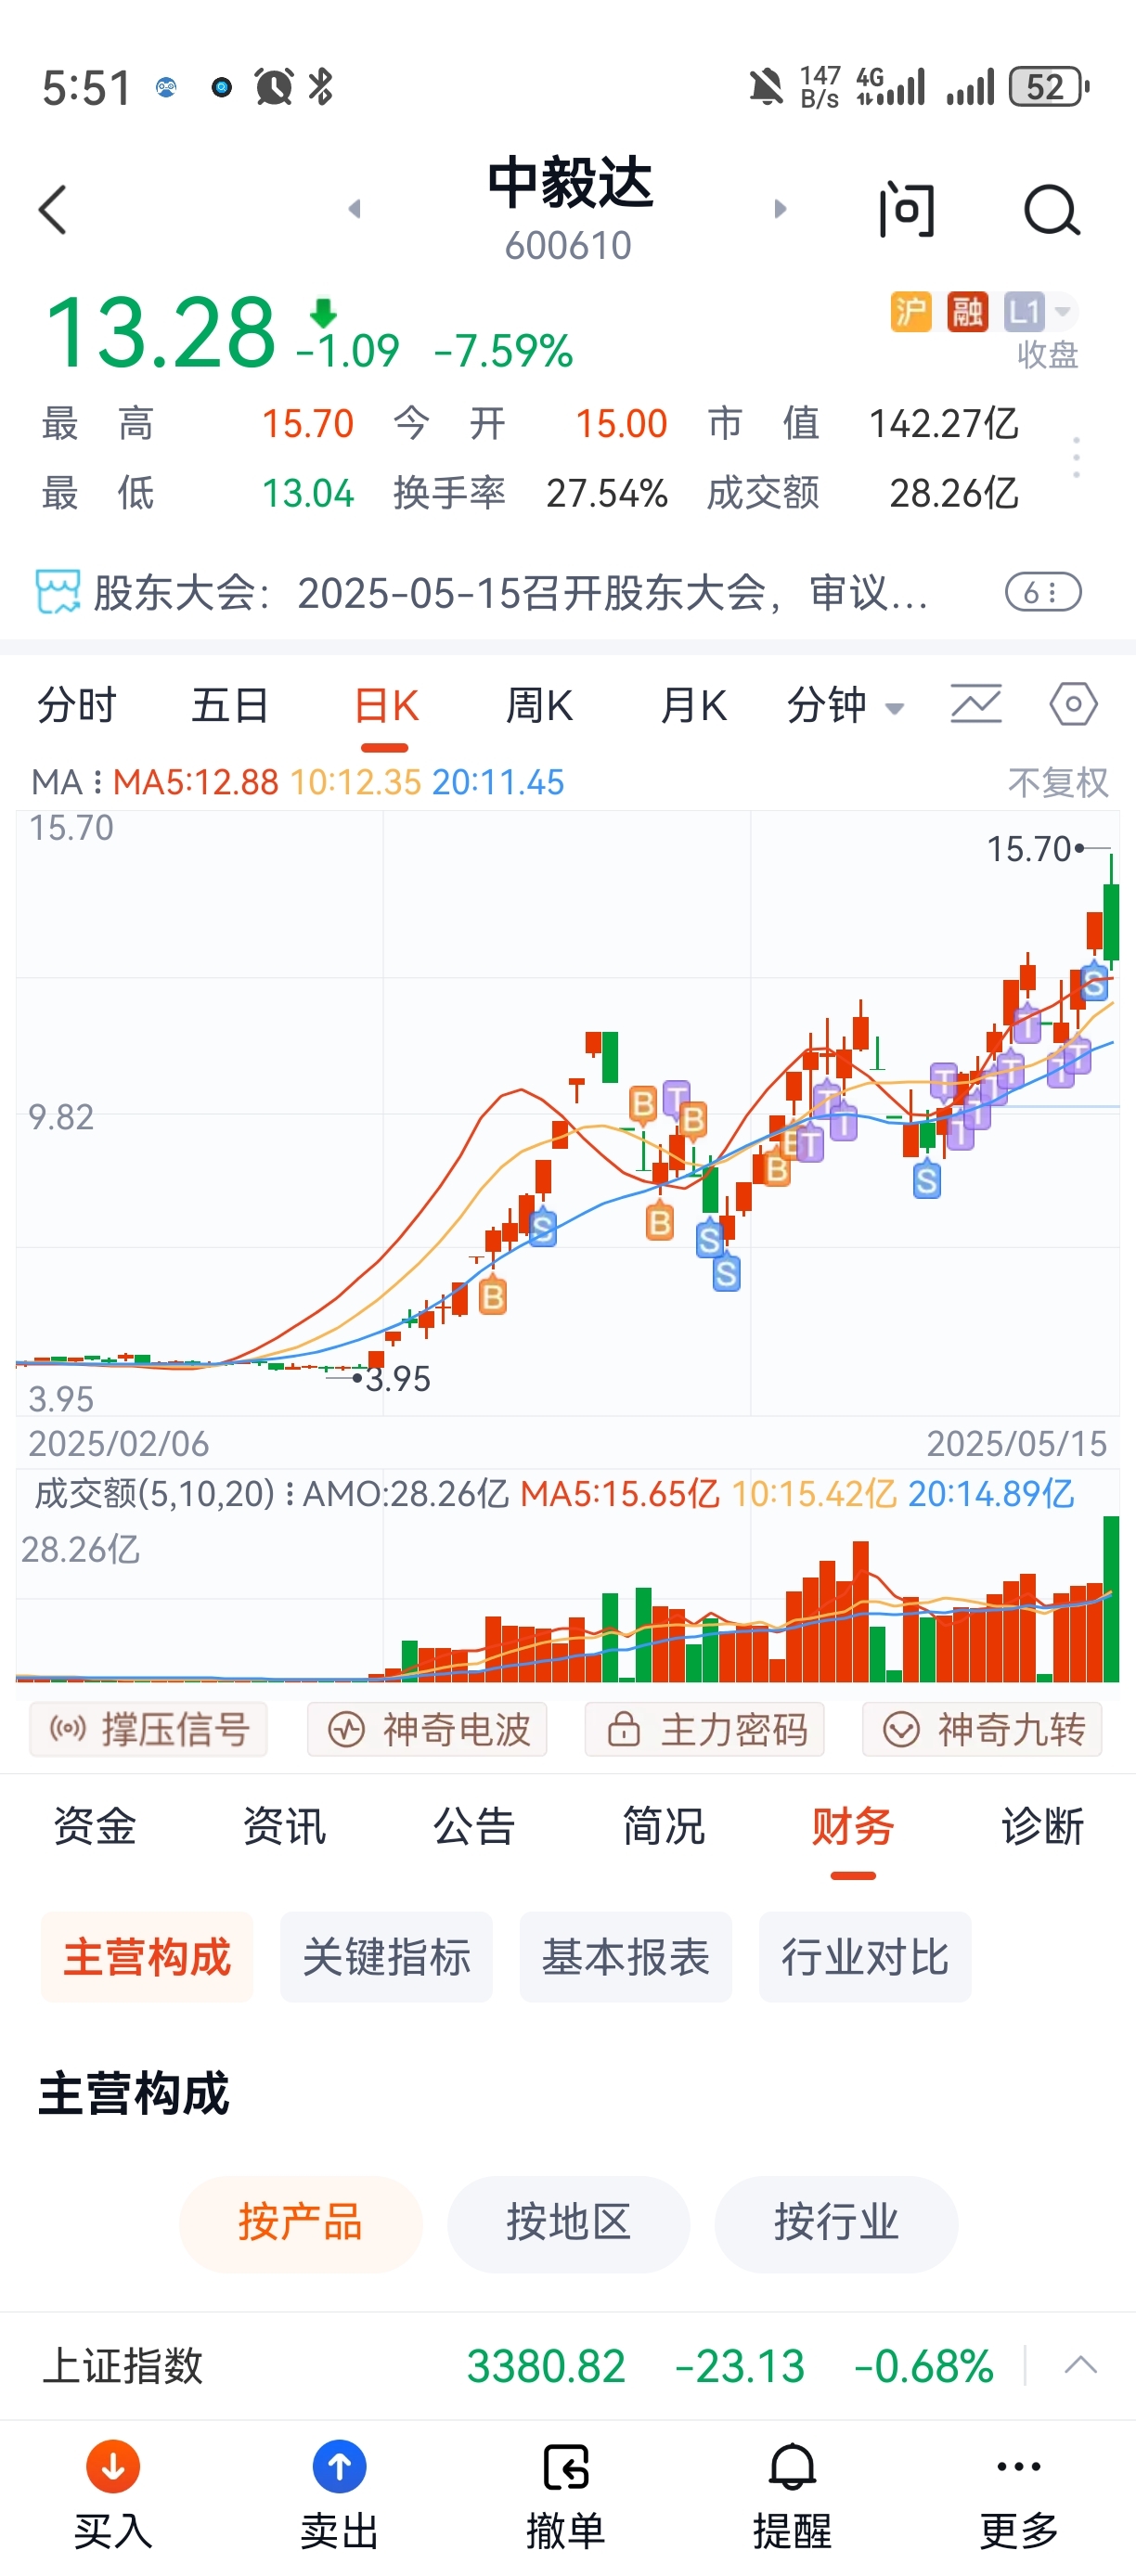
Task: Expand the 6 notices counter pill
Action: [x=1043, y=593]
